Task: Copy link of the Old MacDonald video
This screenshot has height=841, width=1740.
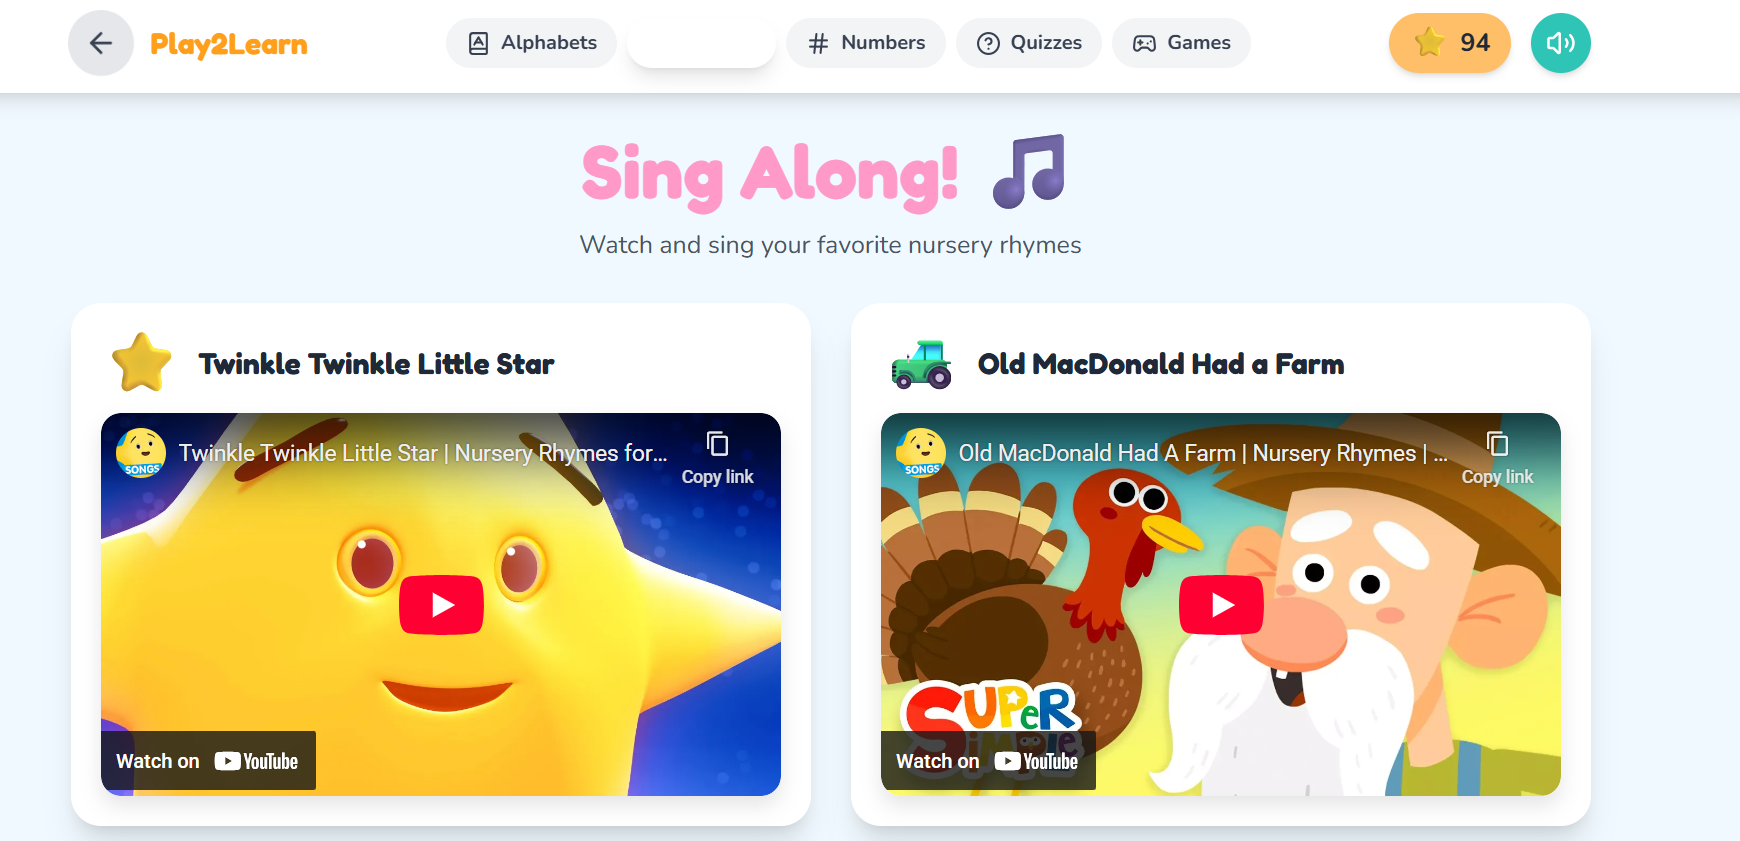Action: click(1497, 458)
